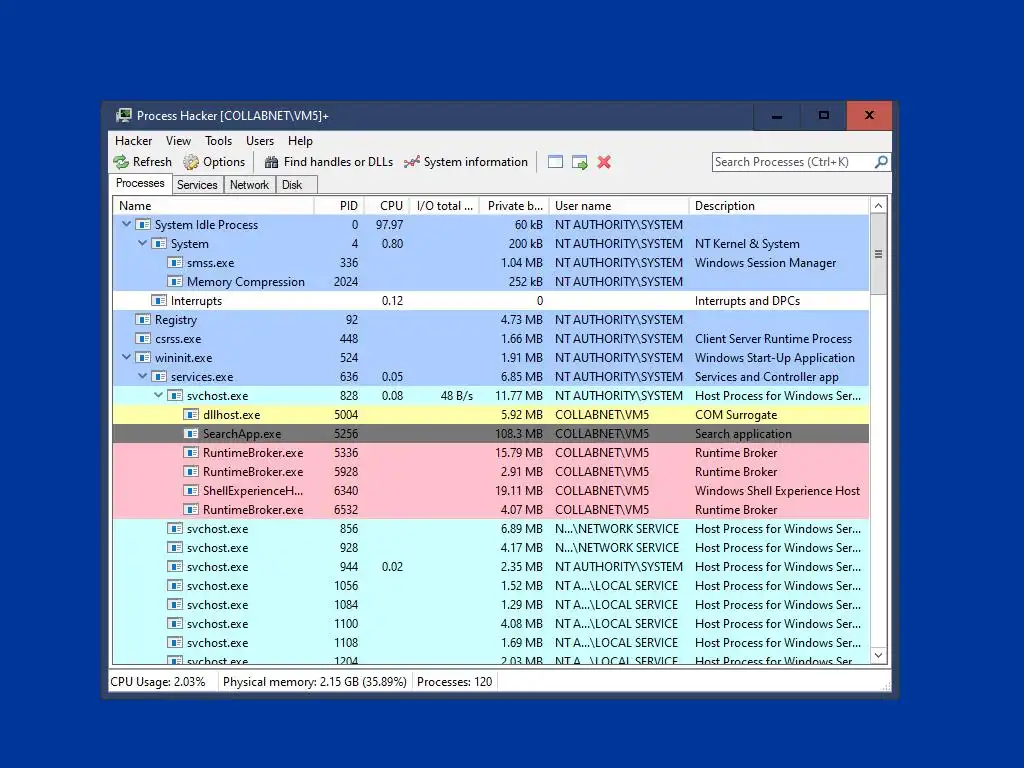This screenshot has height=768, width=1024.
Task: Click the 'COM Surrogate' description
Action: tap(736, 415)
